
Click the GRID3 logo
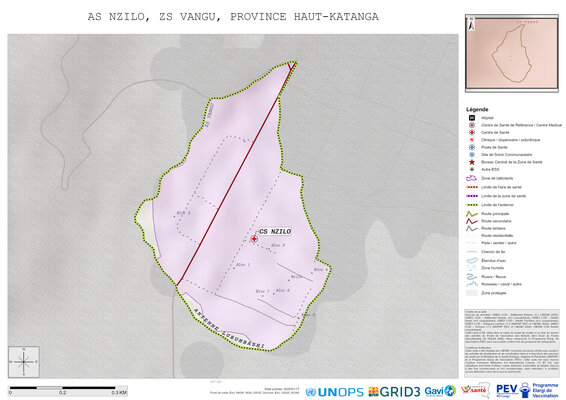pos(394,392)
